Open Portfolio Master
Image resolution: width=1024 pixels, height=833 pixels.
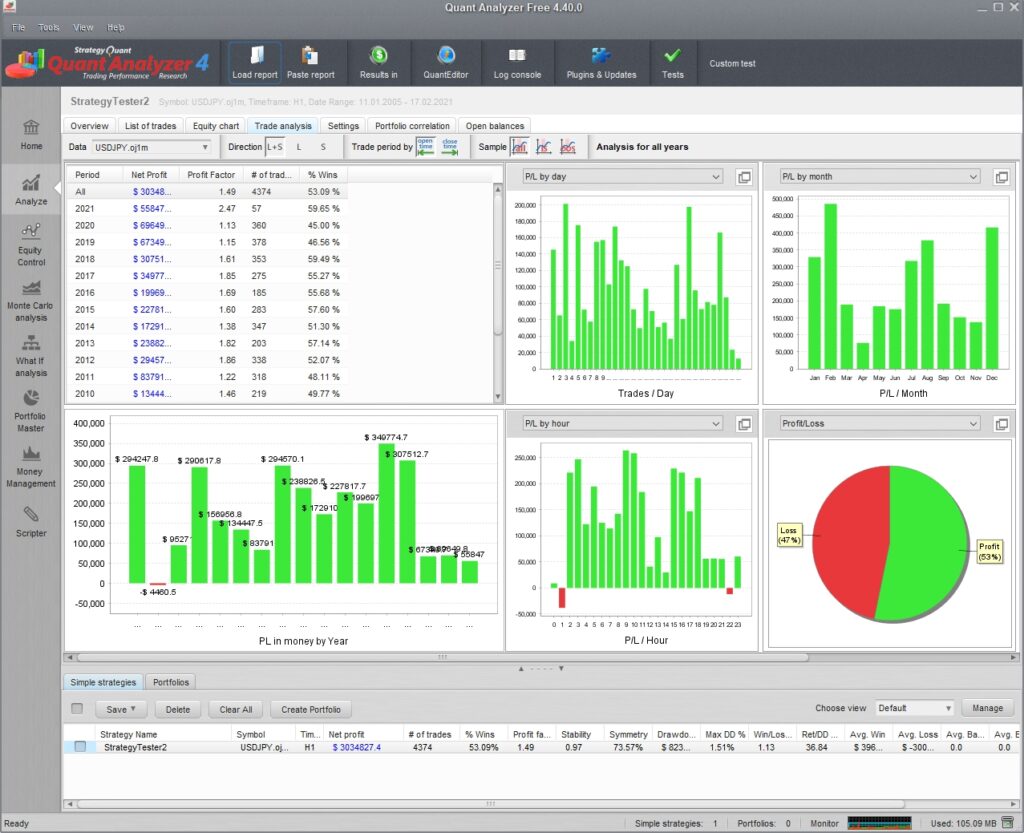pos(31,411)
